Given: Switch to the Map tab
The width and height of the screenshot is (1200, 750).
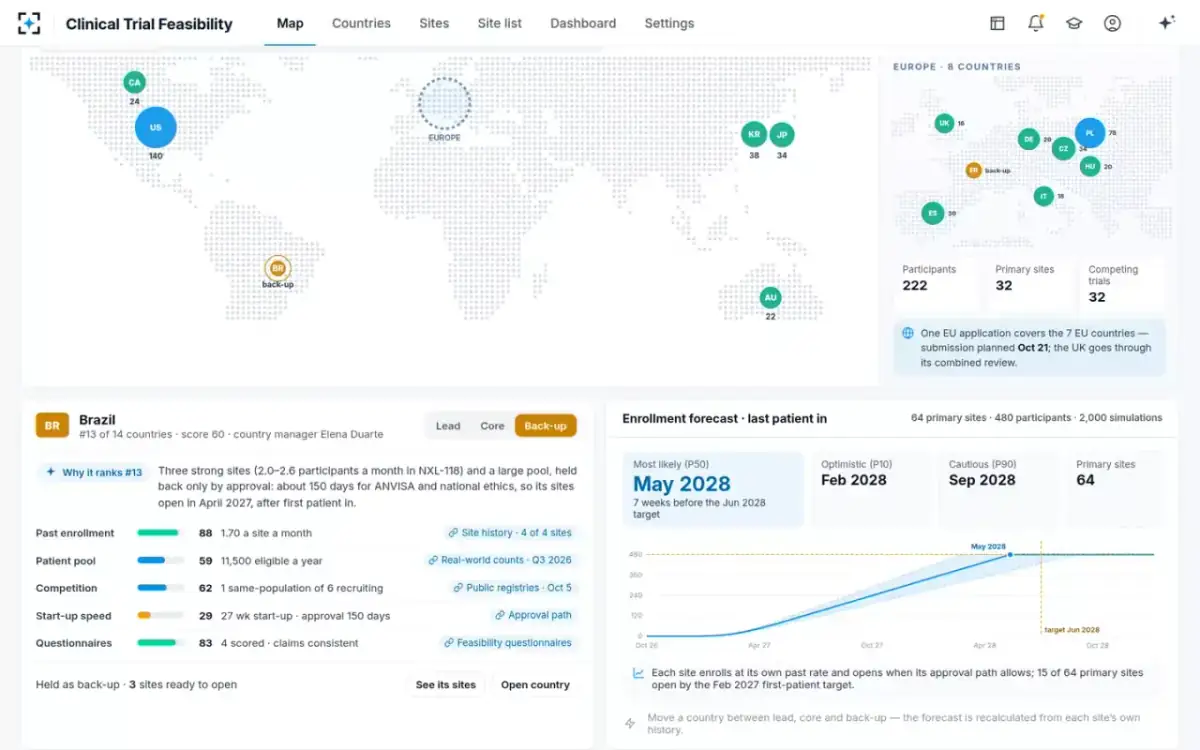Looking at the screenshot, I should [x=290, y=23].
